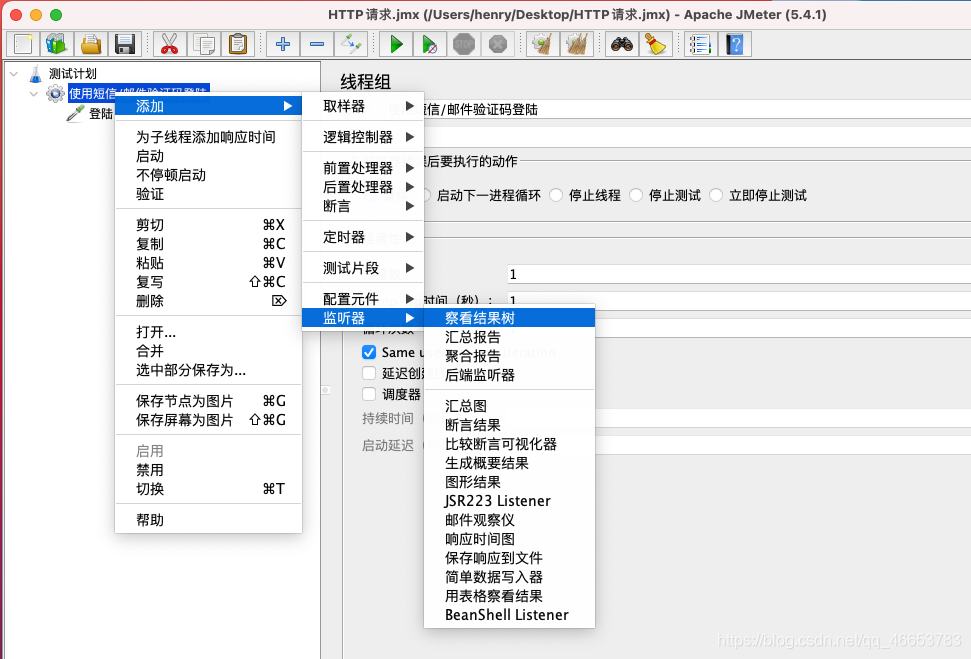Click 为子线程添加响应时间 menu item
The height and width of the screenshot is (659, 971).
click(209, 137)
